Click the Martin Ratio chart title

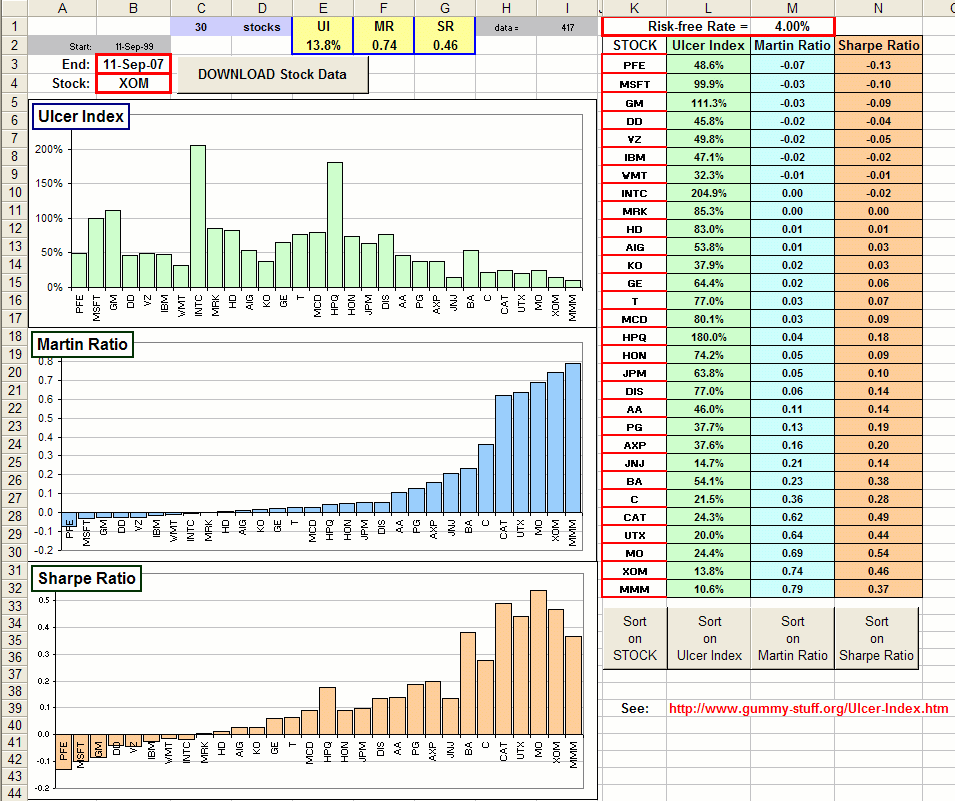coord(82,344)
